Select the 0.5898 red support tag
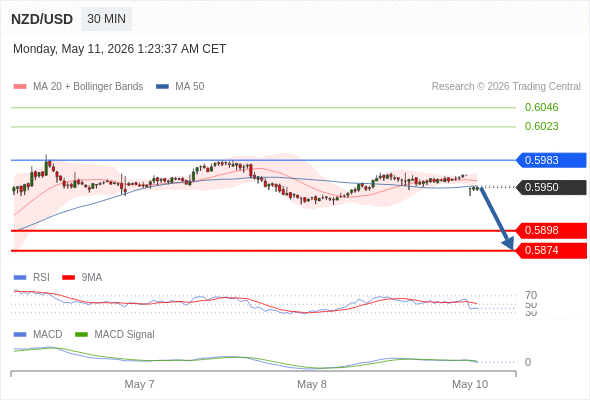The image size is (590, 400). tap(551, 231)
